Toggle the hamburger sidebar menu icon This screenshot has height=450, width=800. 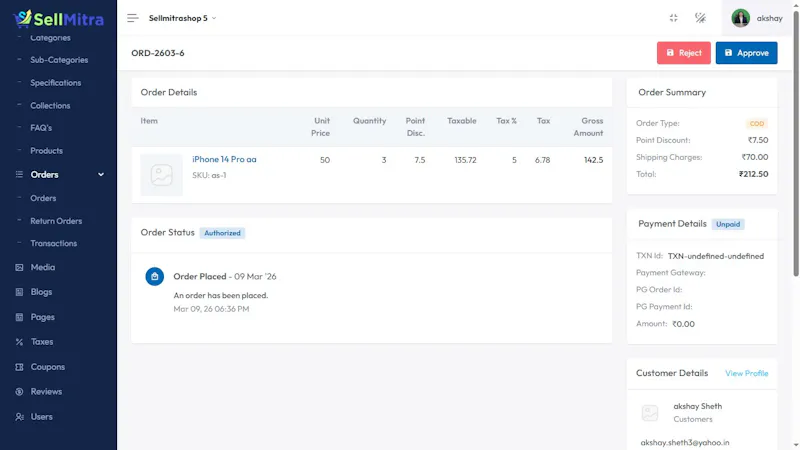coord(133,18)
